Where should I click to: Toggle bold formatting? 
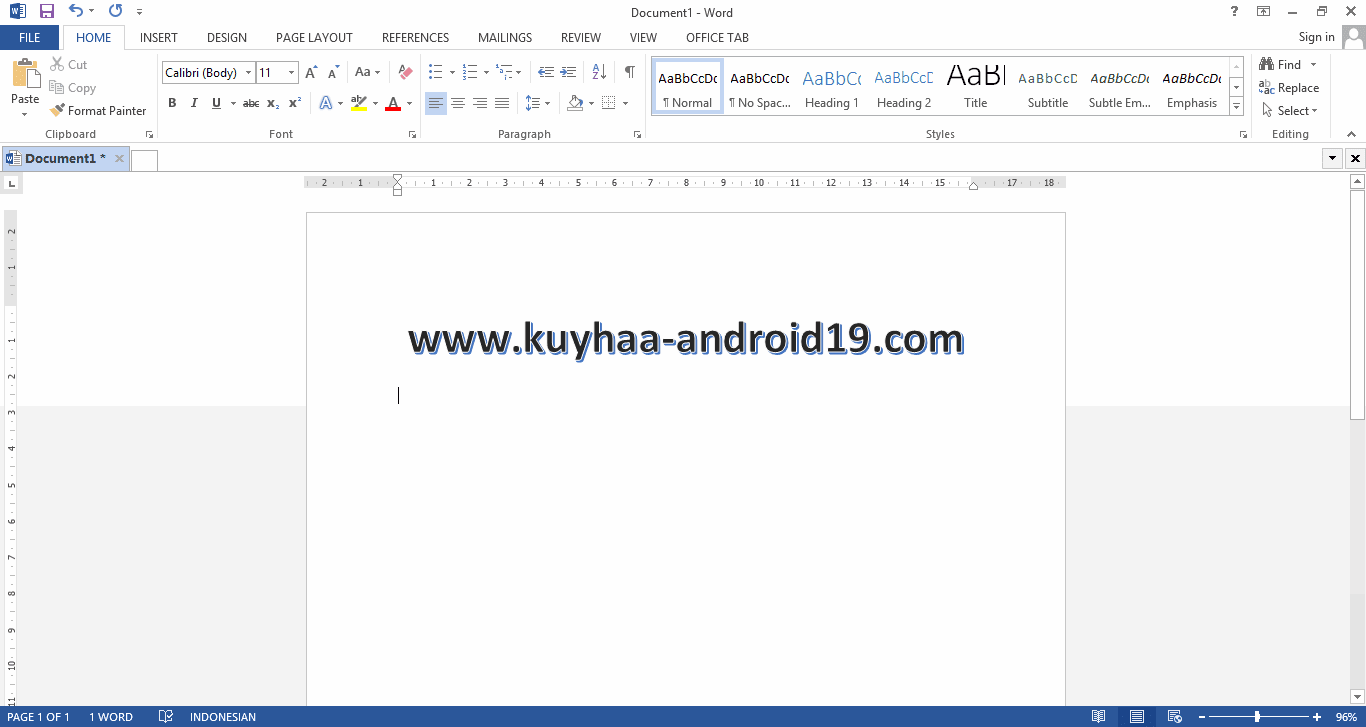tap(172, 103)
